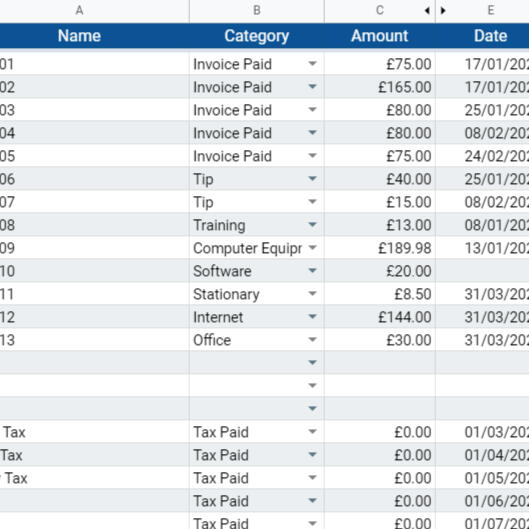Image resolution: width=529 pixels, height=529 pixels.
Task: Select the column C header
Action: click(x=380, y=11)
